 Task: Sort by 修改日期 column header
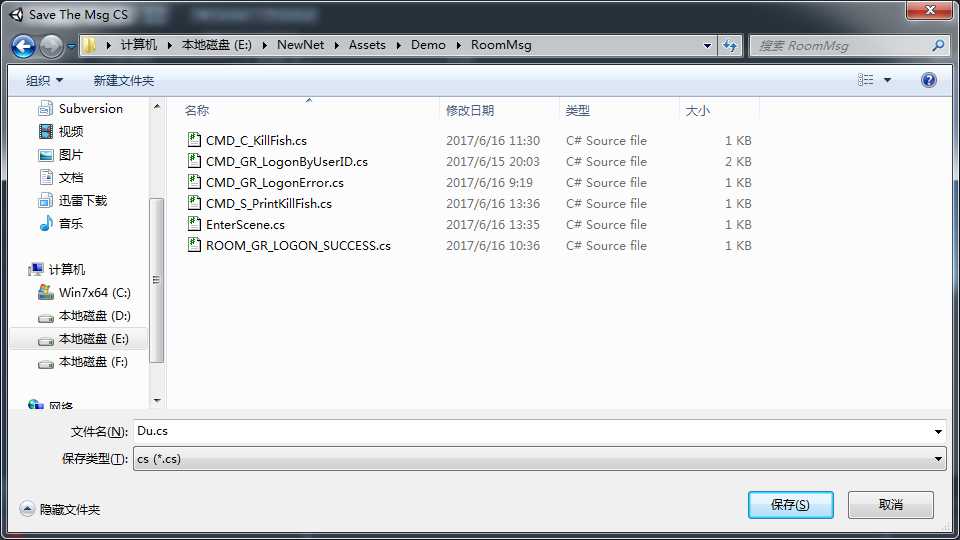pos(470,110)
